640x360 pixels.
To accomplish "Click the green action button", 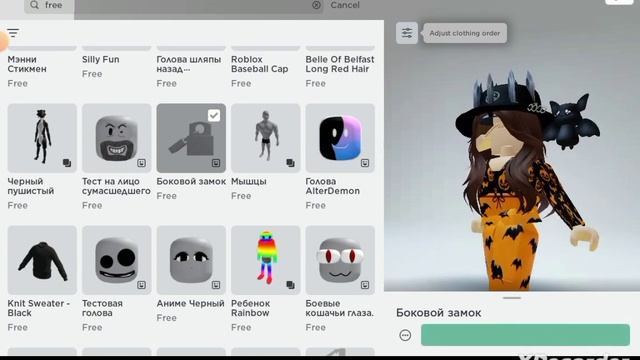I will 525,335.
